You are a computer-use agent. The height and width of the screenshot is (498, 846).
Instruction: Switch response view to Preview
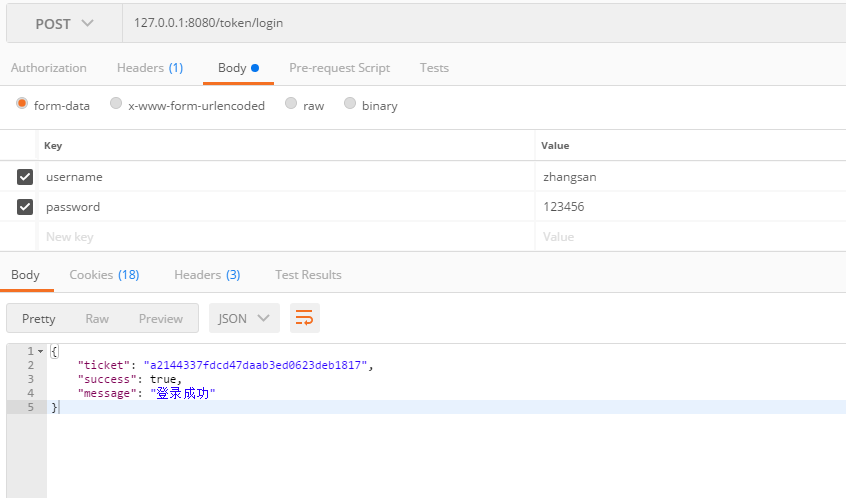point(161,319)
